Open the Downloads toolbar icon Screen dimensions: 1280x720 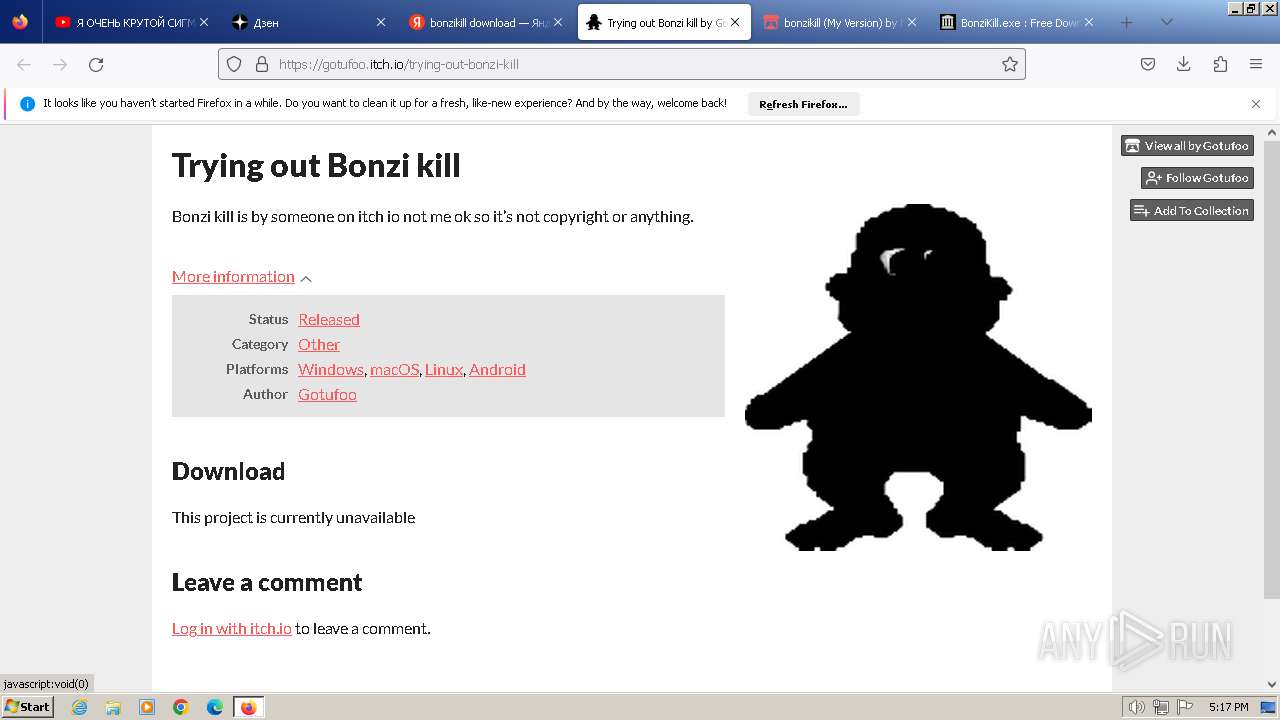pyautogui.click(x=1184, y=64)
